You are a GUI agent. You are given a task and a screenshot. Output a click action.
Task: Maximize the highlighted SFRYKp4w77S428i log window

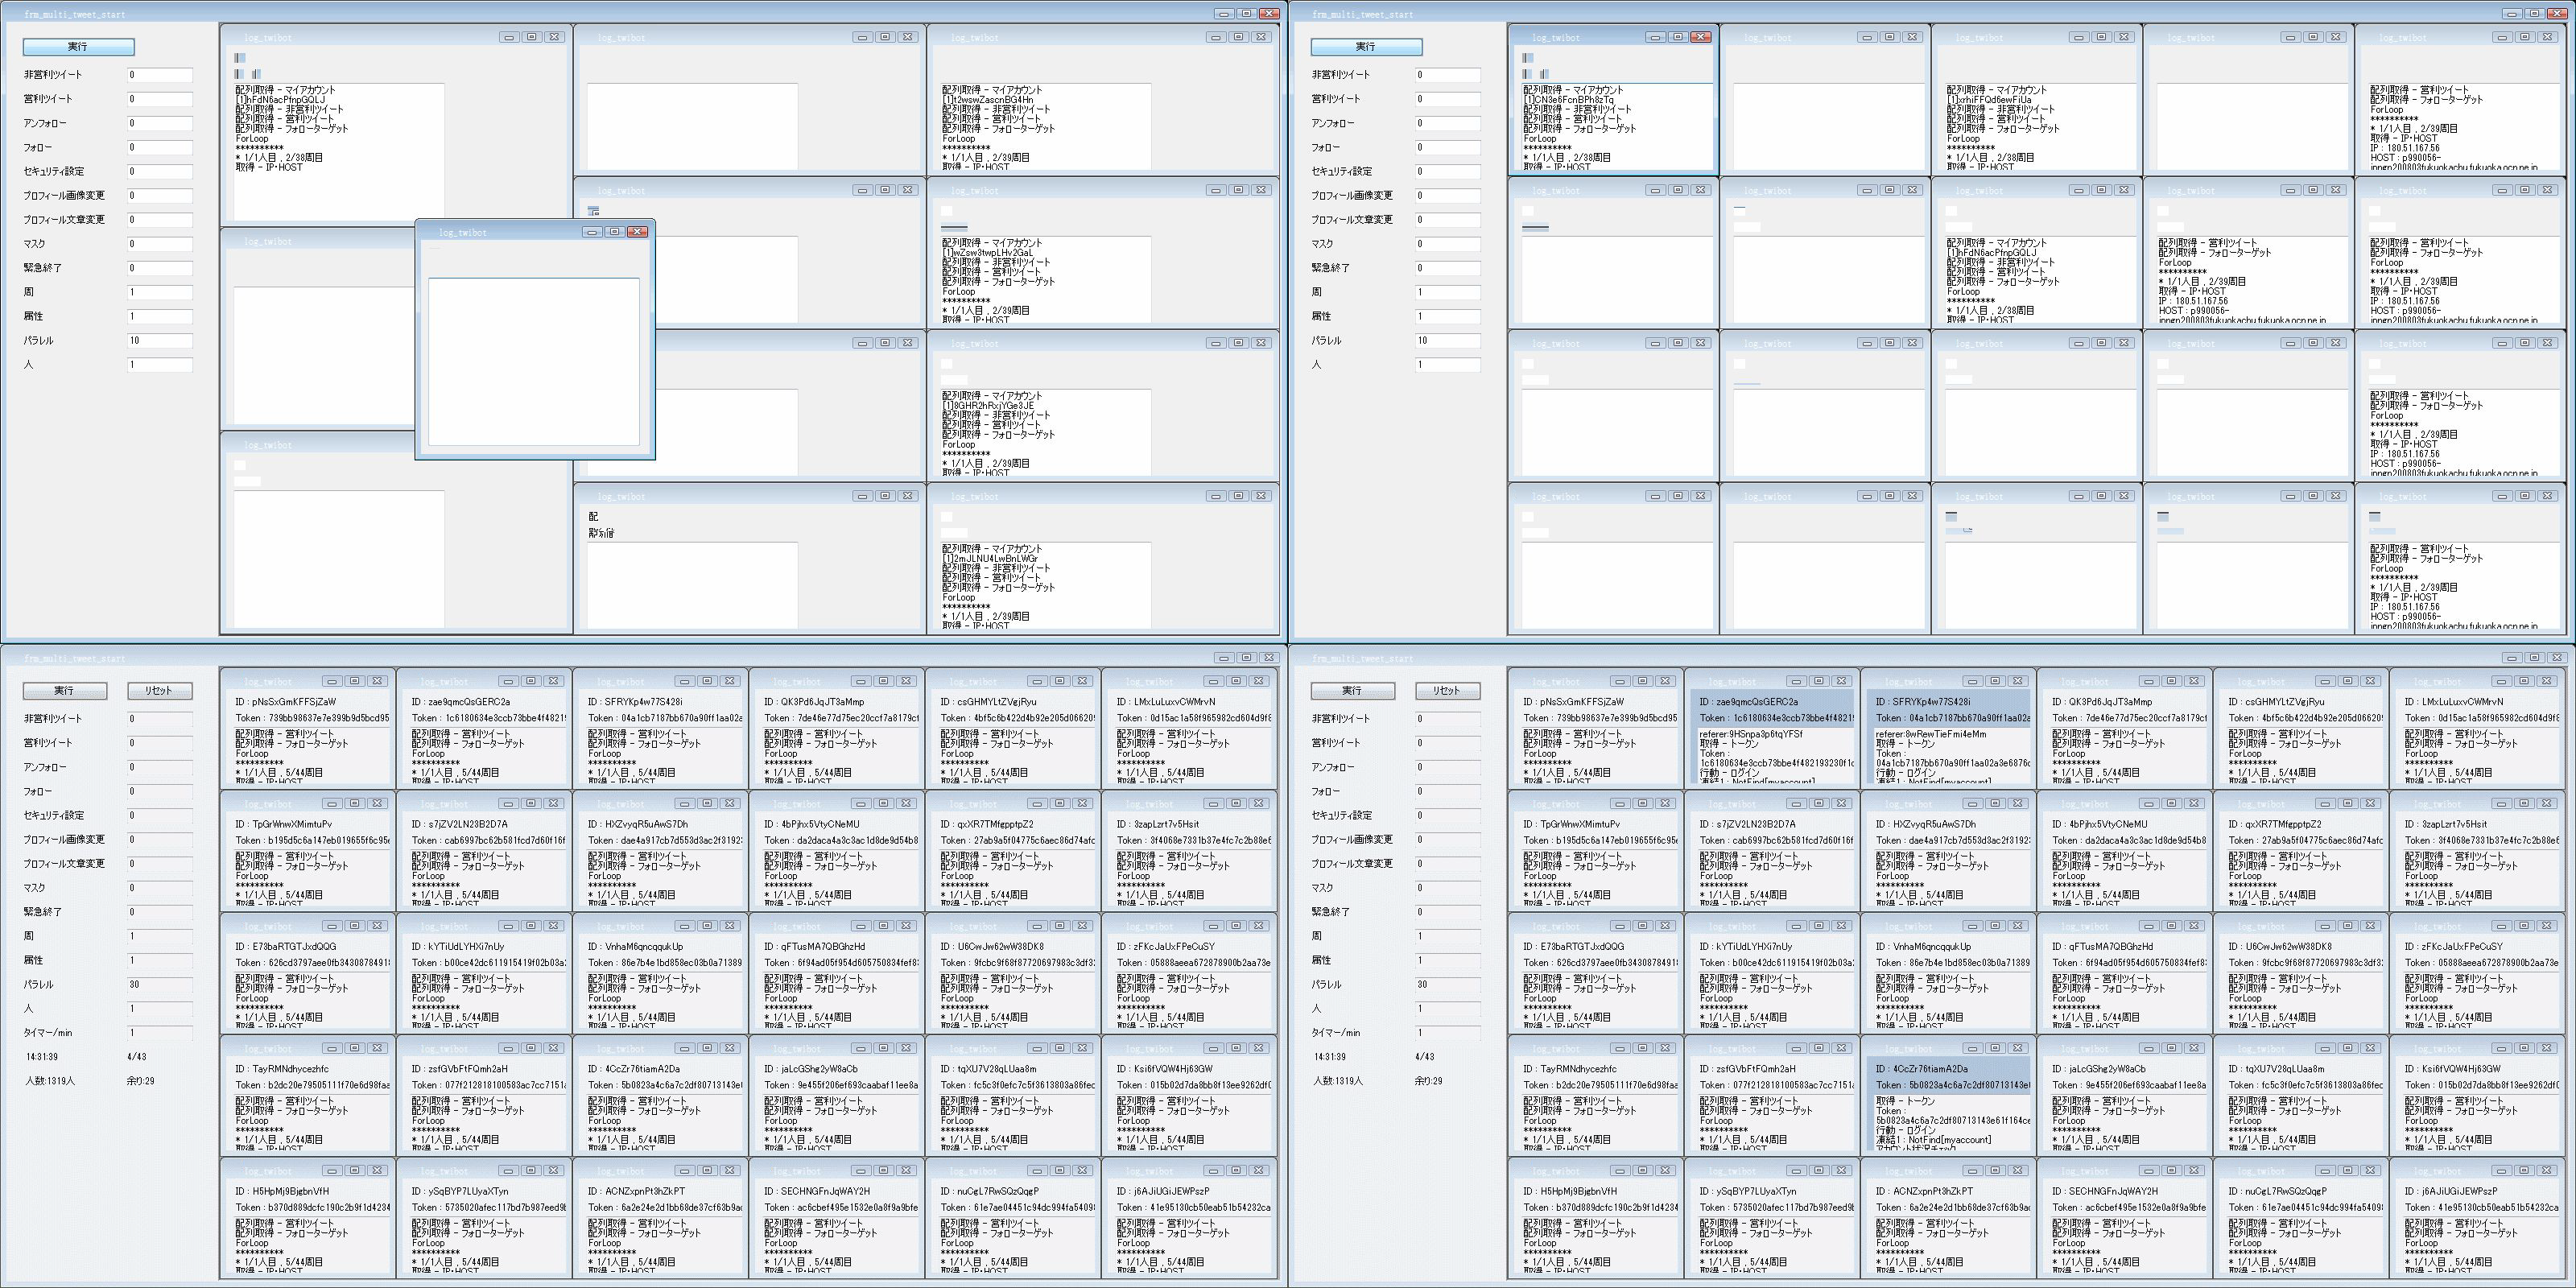click(1995, 681)
